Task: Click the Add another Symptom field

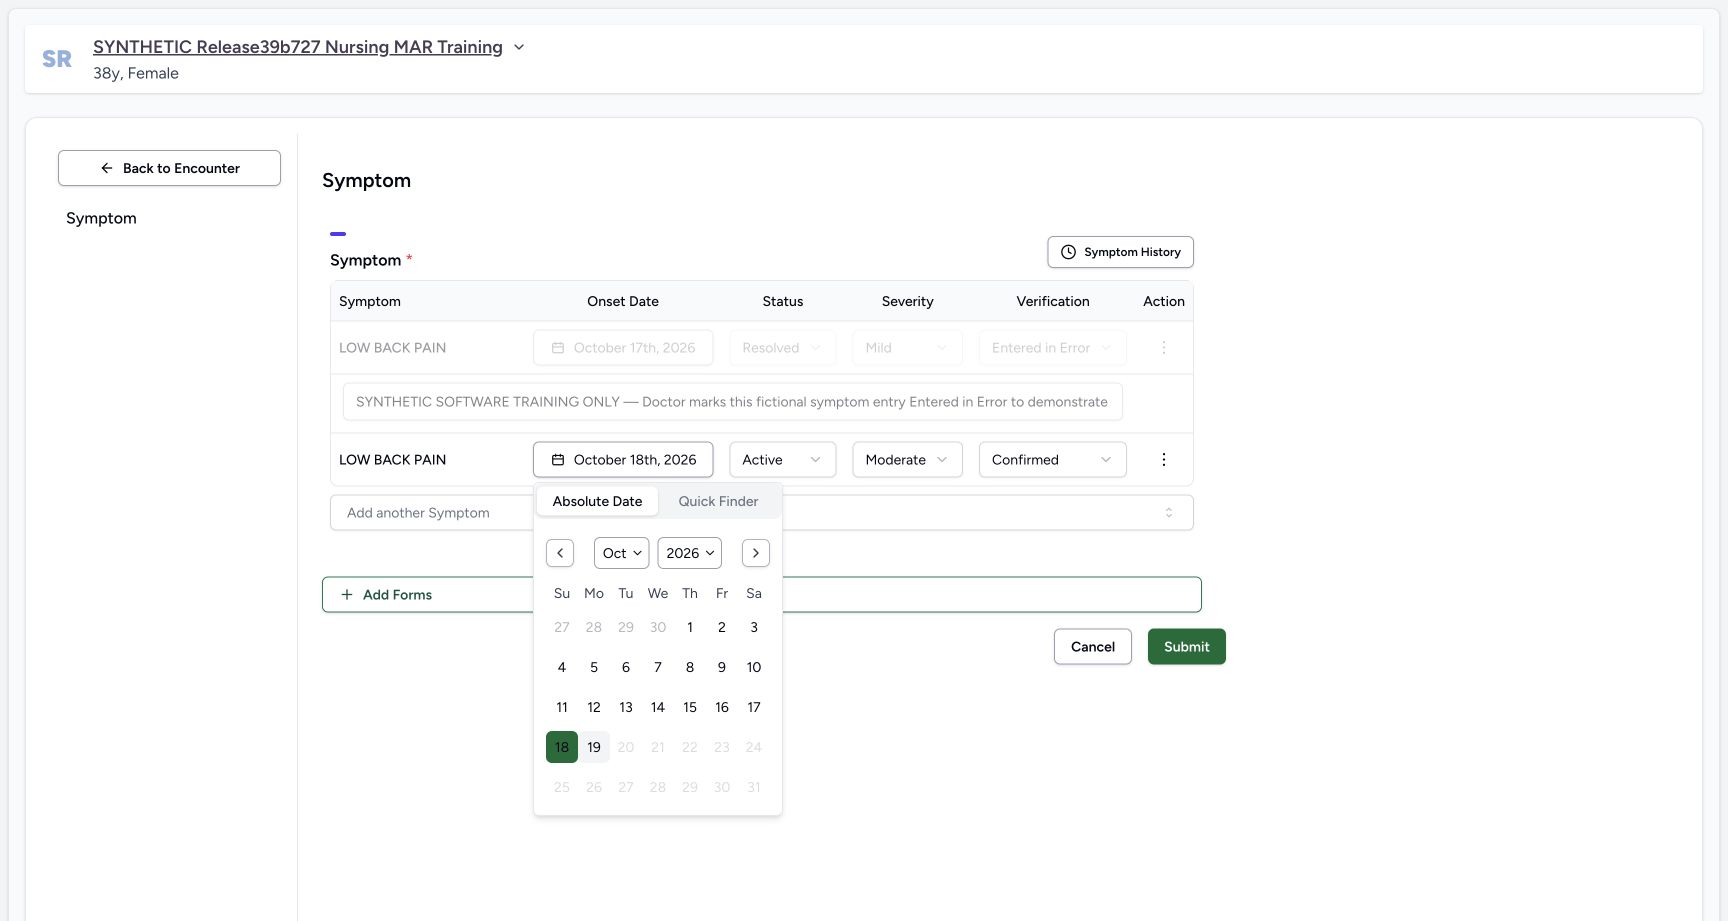Action: tap(761, 513)
